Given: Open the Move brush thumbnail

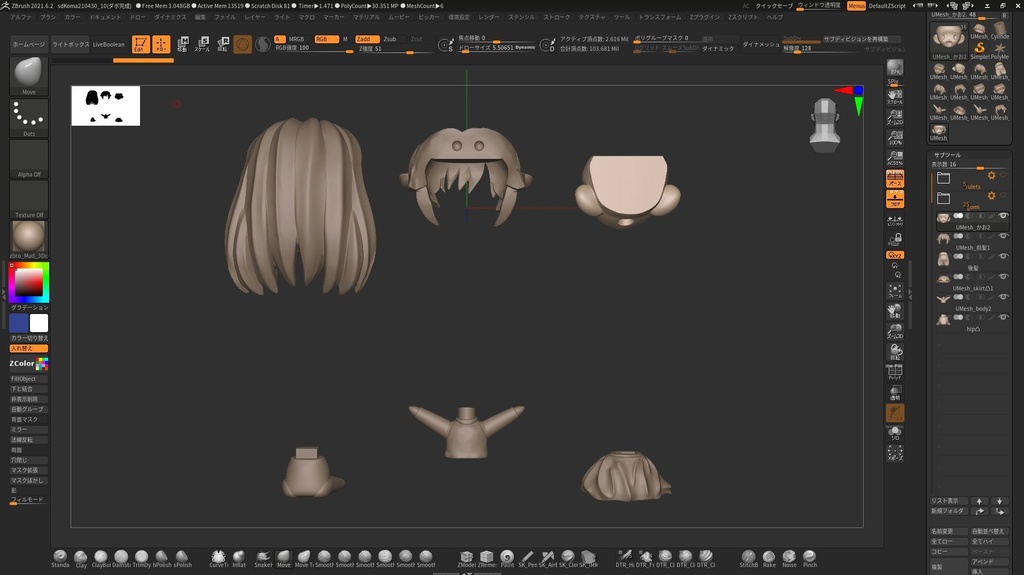Looking at the screenshot, I should 29,74.
